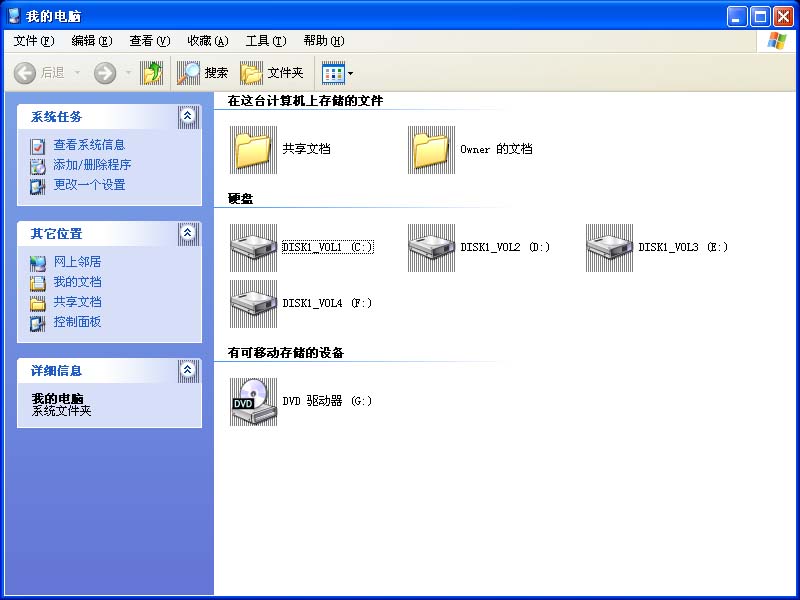800x600 pixels.
Task: Click the 详细信息 panel header
Action: coord(109,370)
